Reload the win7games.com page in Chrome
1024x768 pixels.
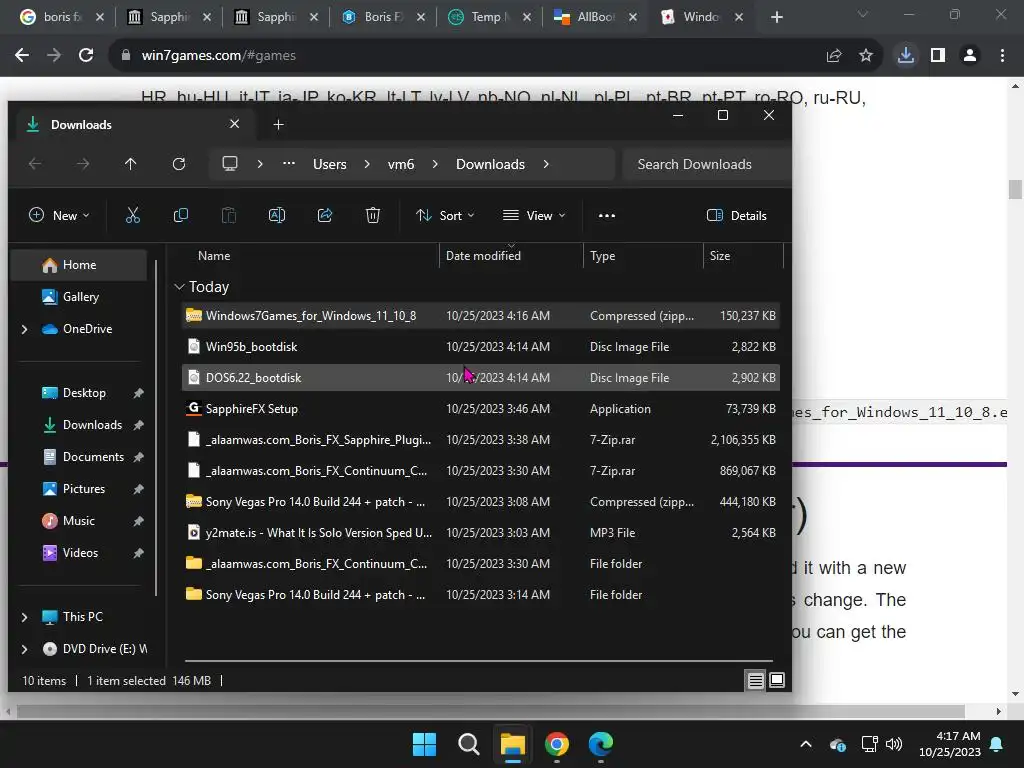86,56
